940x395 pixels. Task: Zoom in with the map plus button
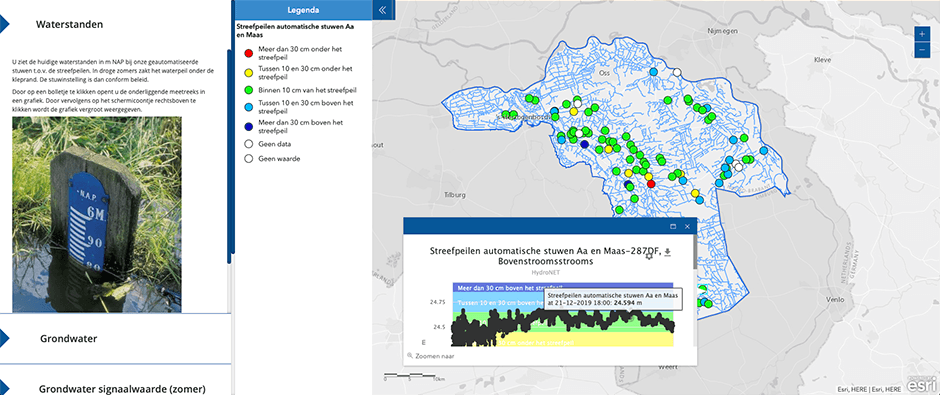click(x=921, y=34)
